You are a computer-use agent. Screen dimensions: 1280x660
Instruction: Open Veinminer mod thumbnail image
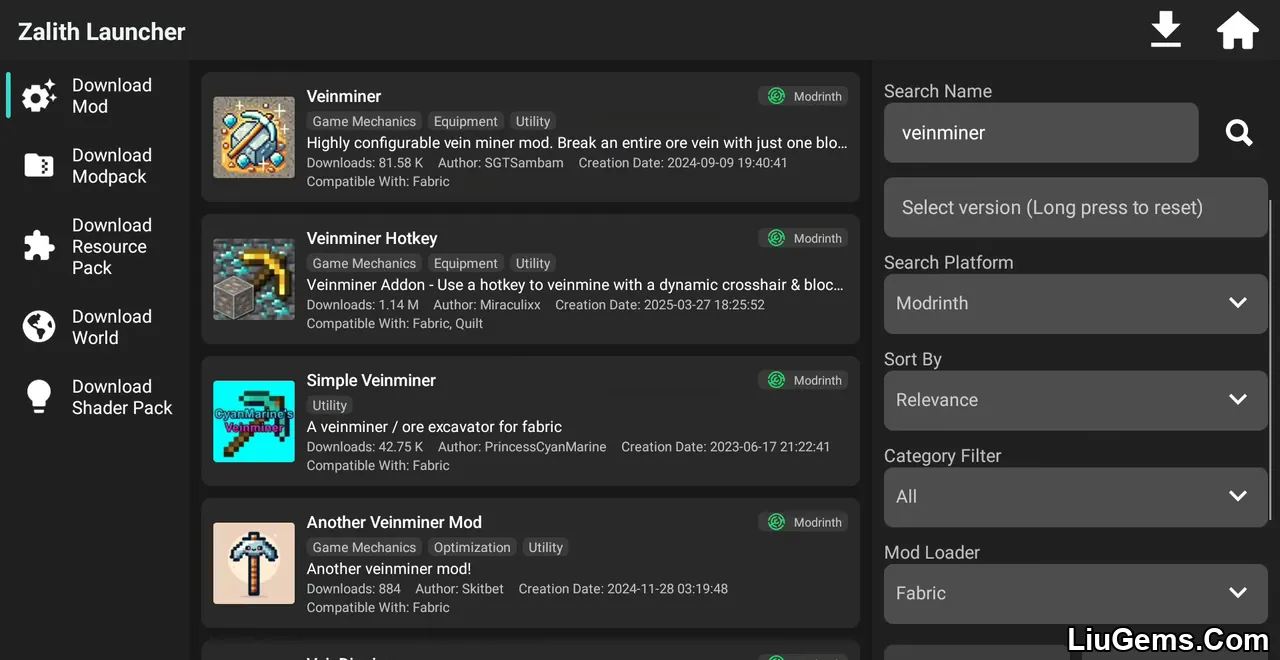(254, 137)
